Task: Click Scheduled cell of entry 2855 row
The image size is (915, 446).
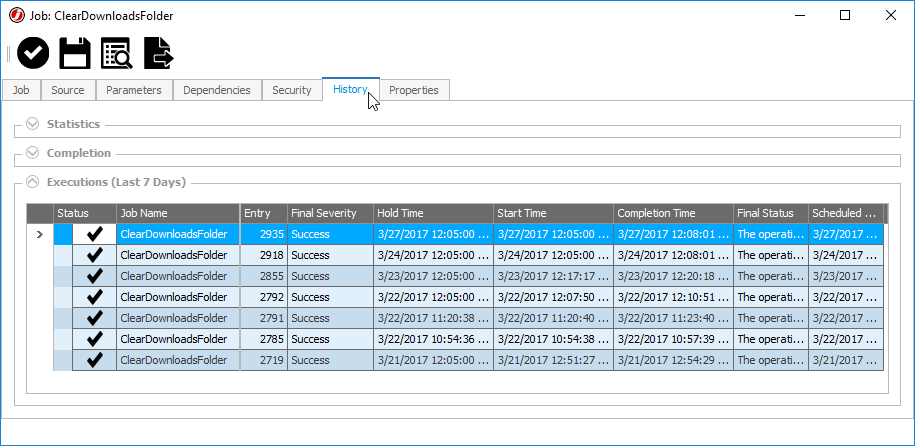Action: tap(846, 276)
